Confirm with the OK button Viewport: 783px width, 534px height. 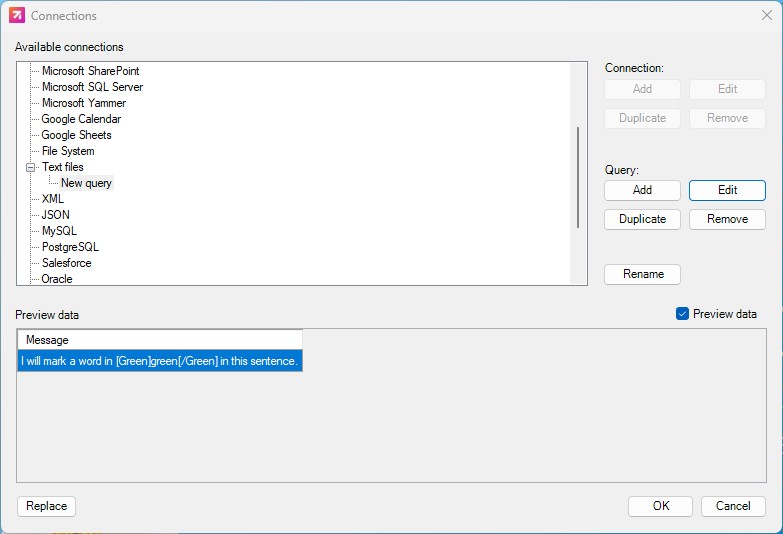(x=660, y=506)
